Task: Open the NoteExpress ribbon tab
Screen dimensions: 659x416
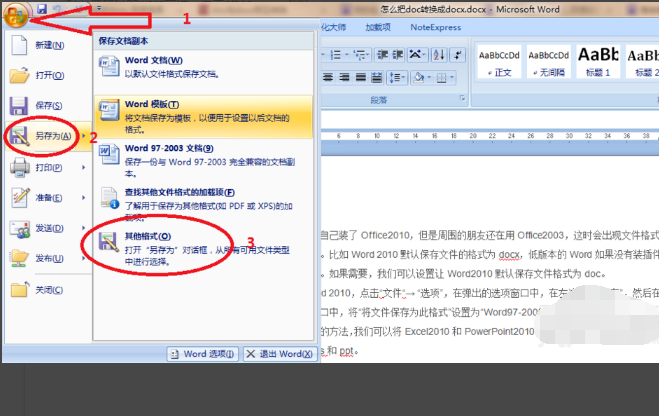Action: (435, 27)
